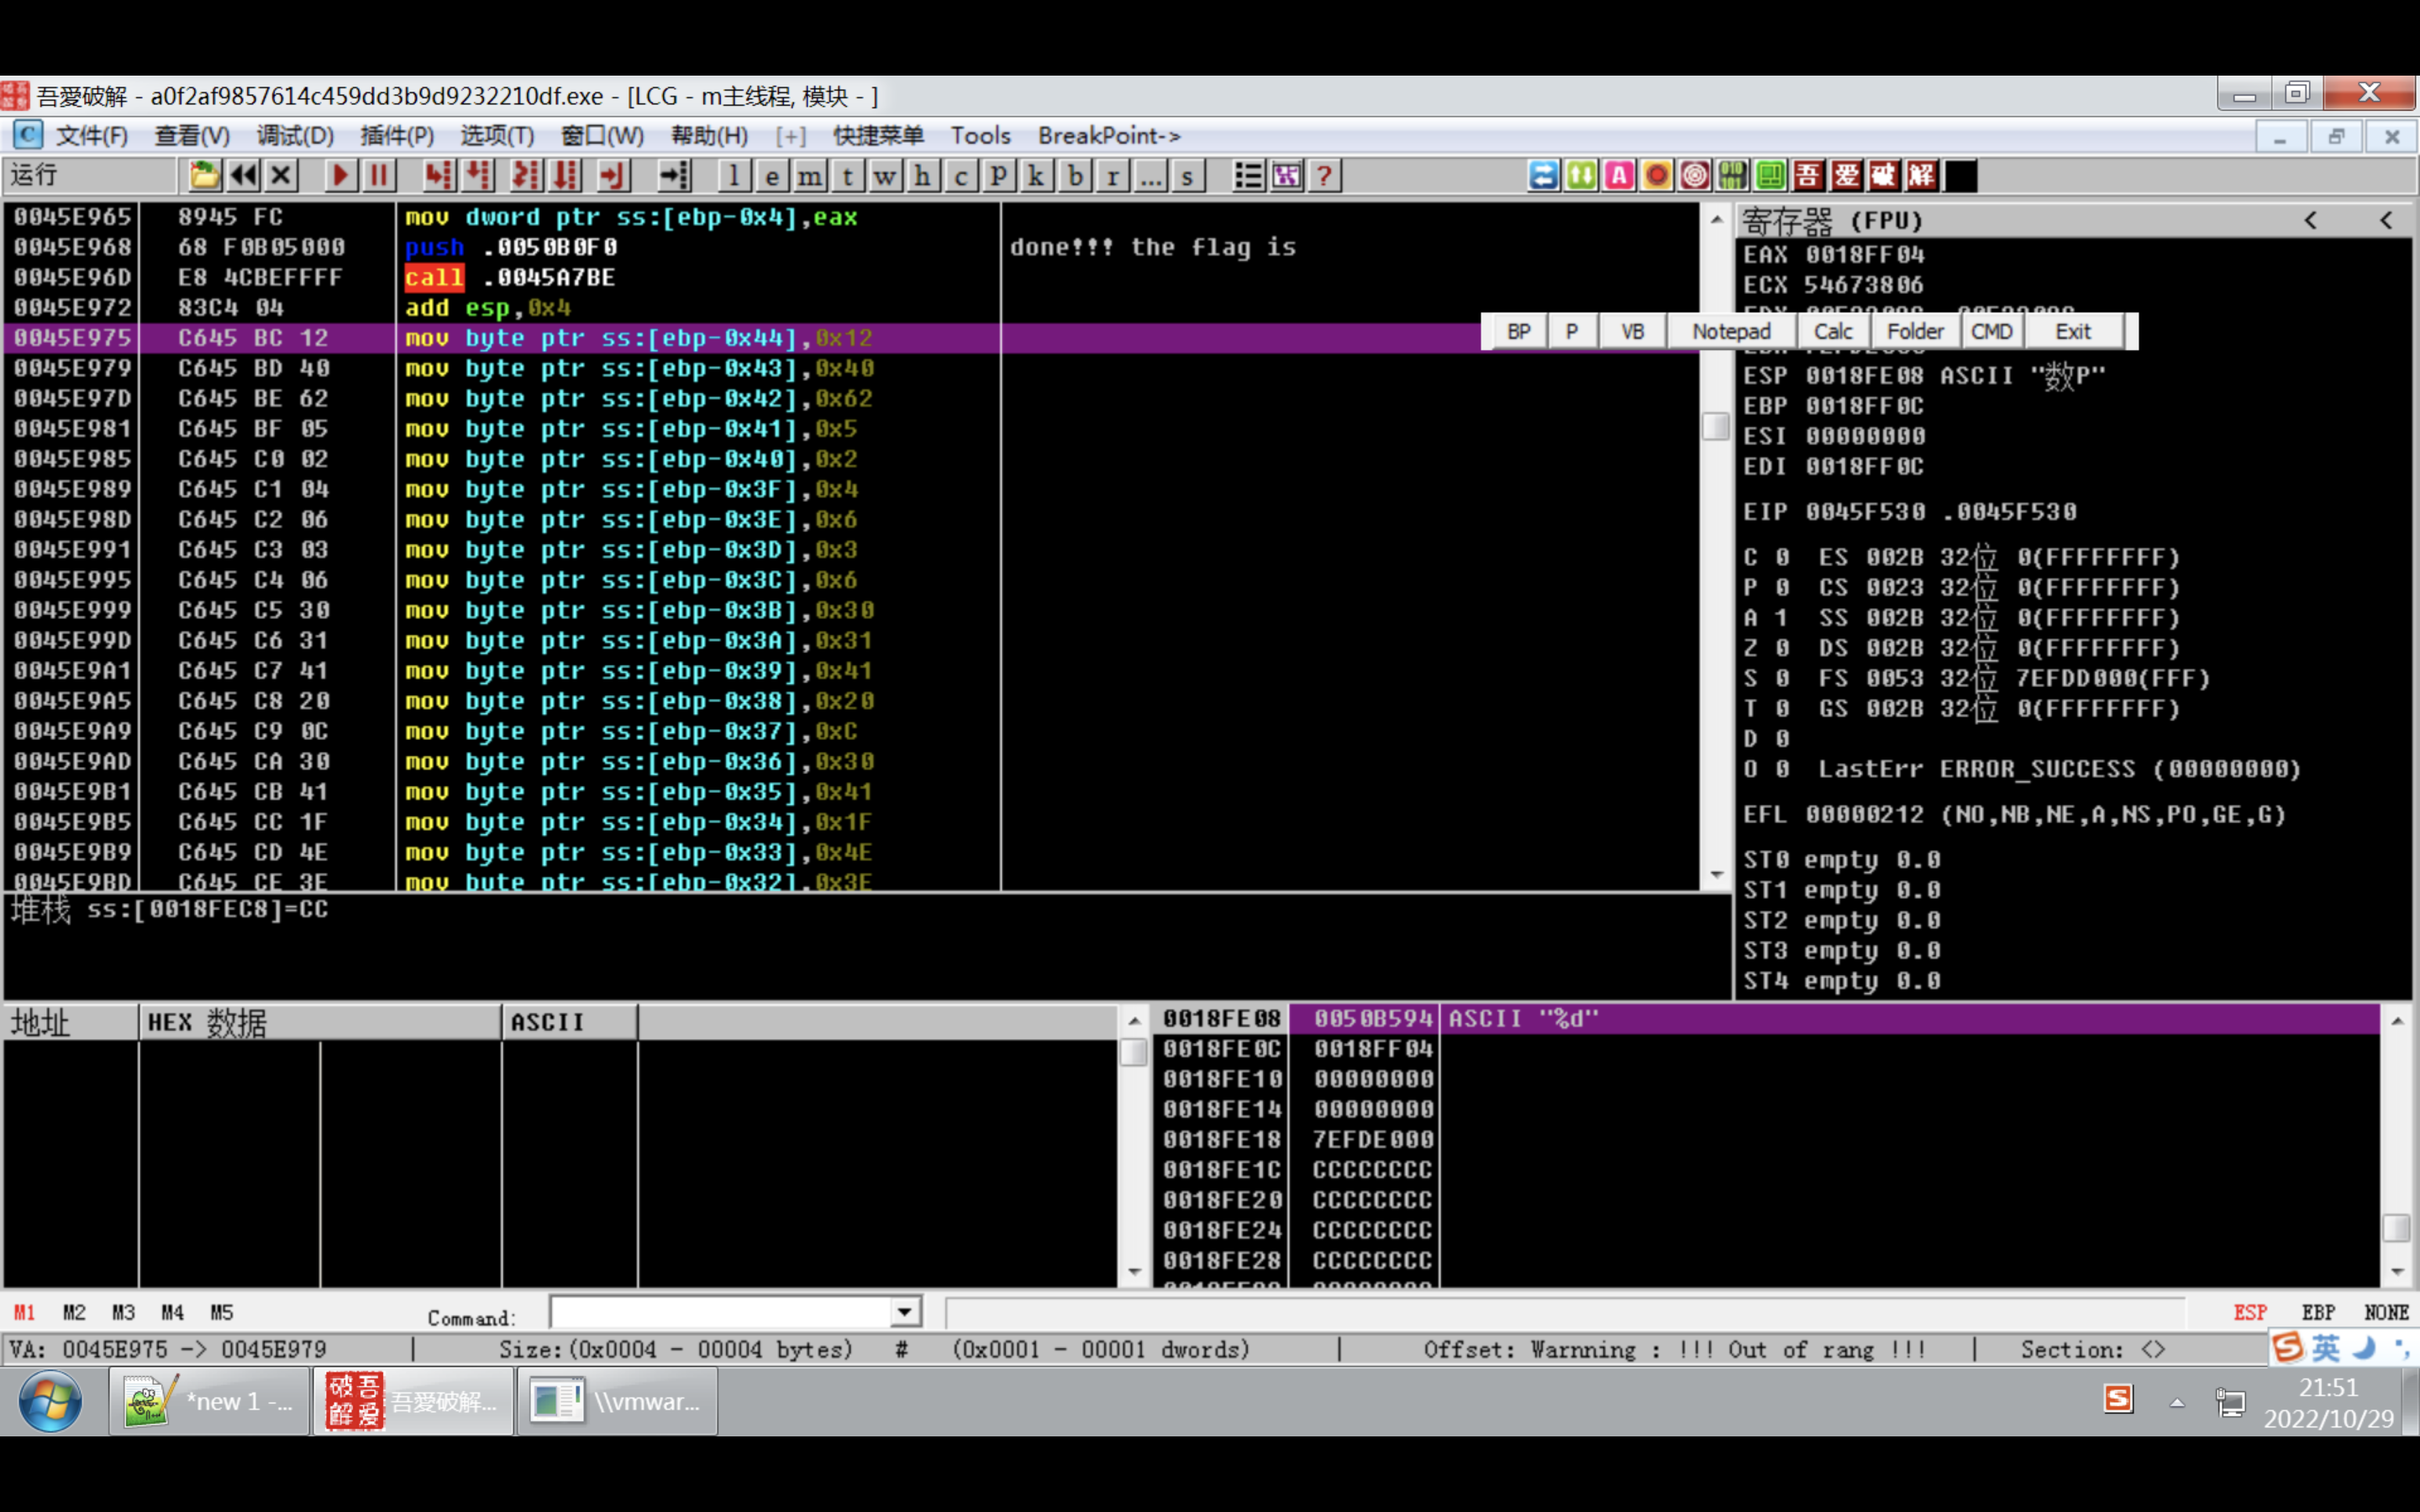Open Executable modules with 'e' button

pyautogui.click(x=772, y=176)
